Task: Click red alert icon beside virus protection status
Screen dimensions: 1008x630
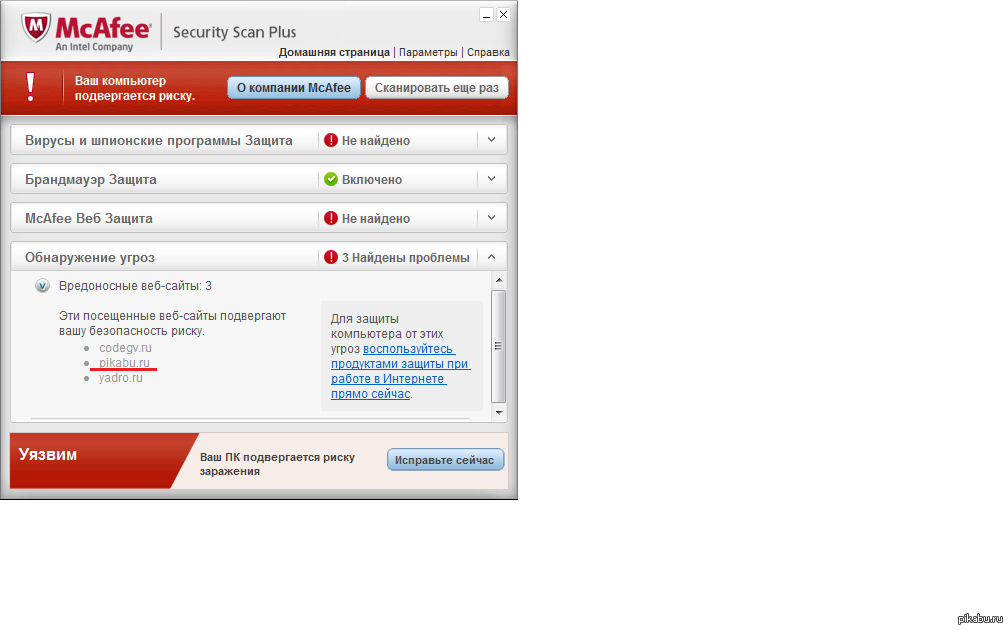Action: tap(330, 141)
